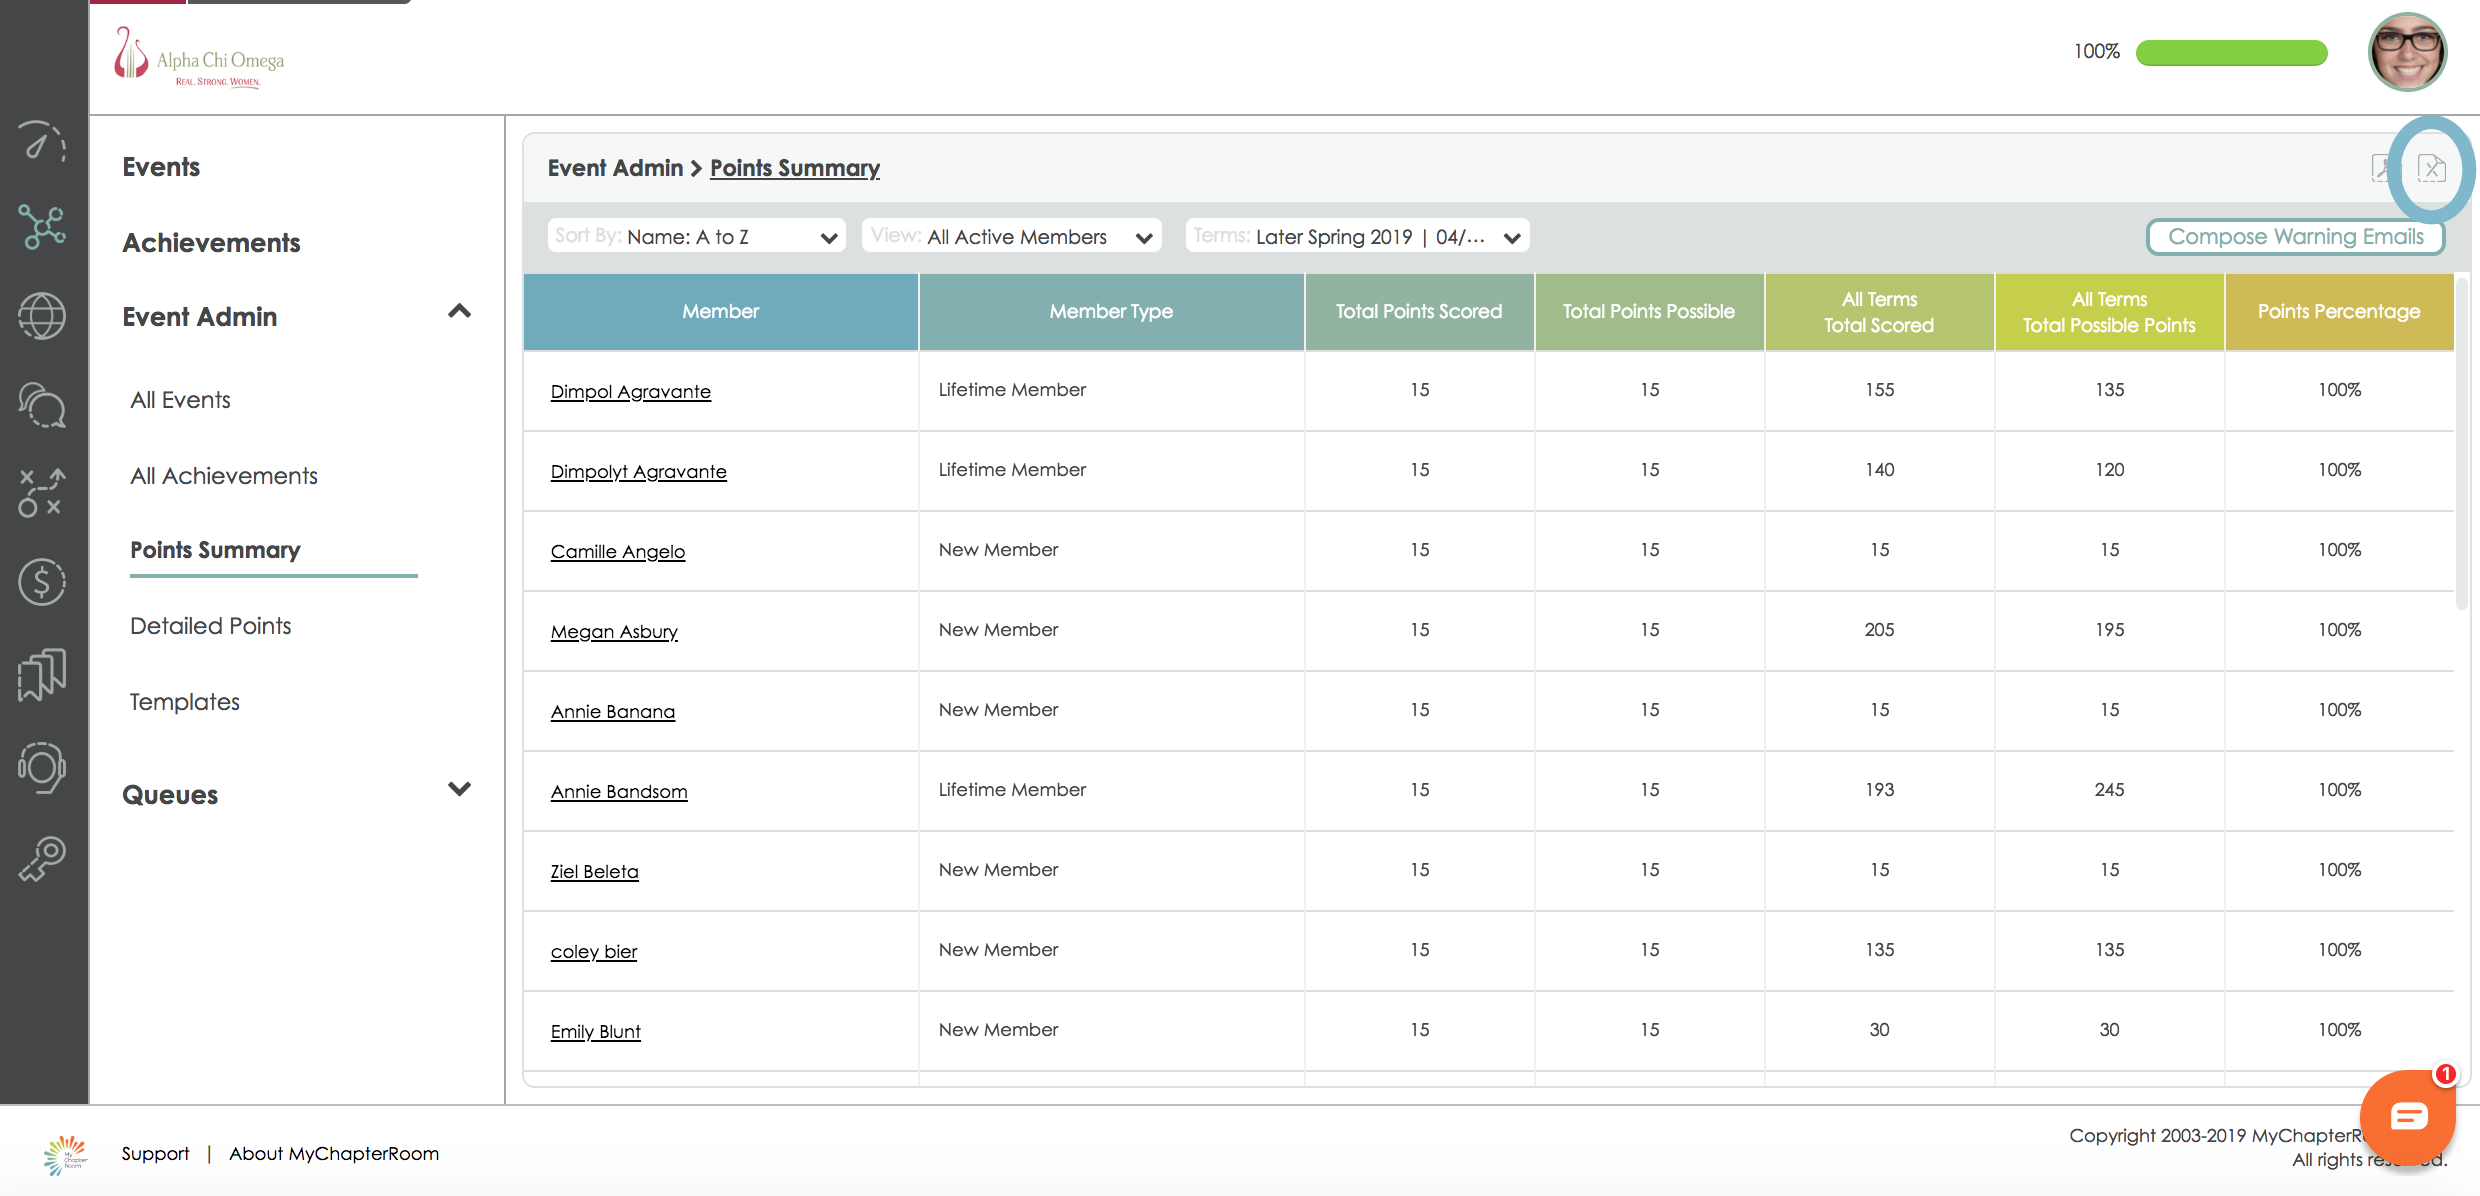Viewport: 2480px width, 1196px height.
Task: Open the Sort By dropdown
Action: click(697, 237)
